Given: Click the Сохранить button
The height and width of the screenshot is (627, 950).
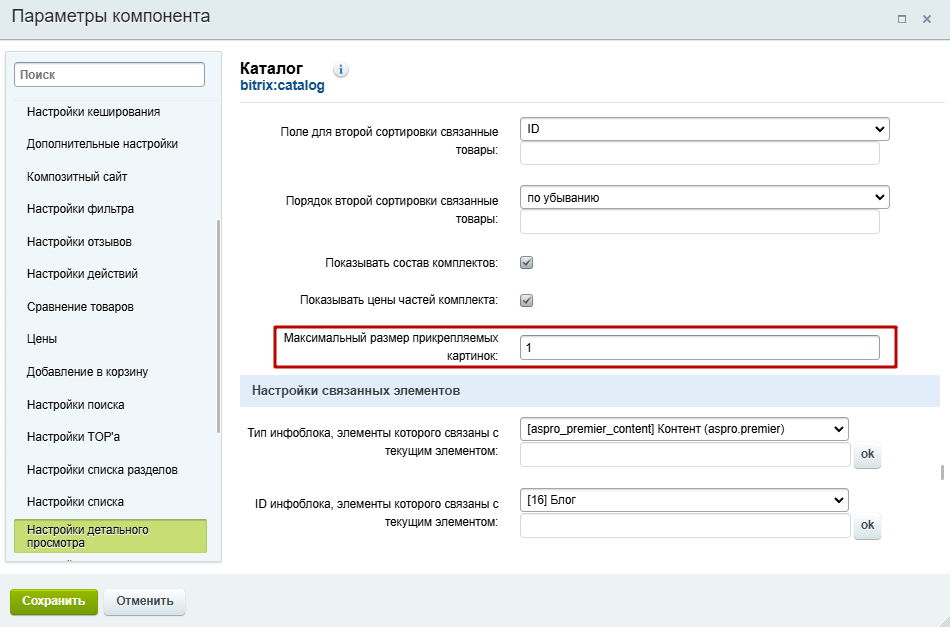Looking at the screenshot, I should point(54,602).
